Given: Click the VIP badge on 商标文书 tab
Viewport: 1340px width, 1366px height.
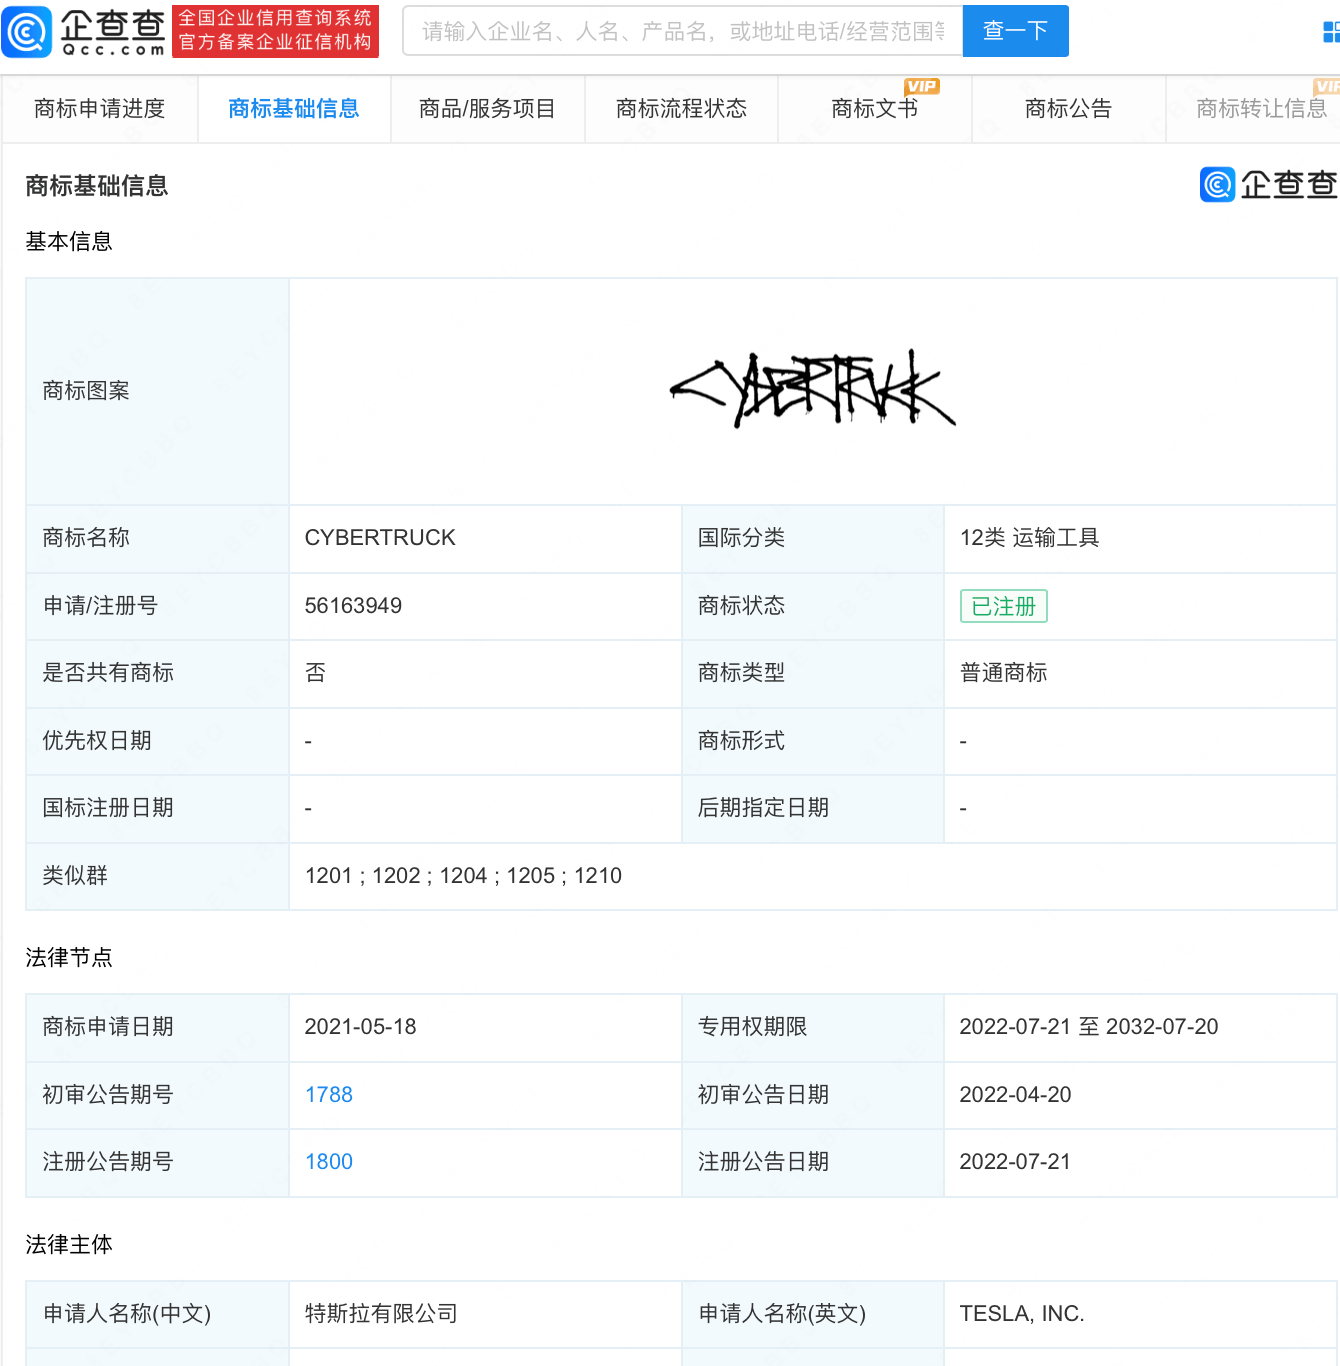Looking at the screenshot, I should [x=921, y=86].
